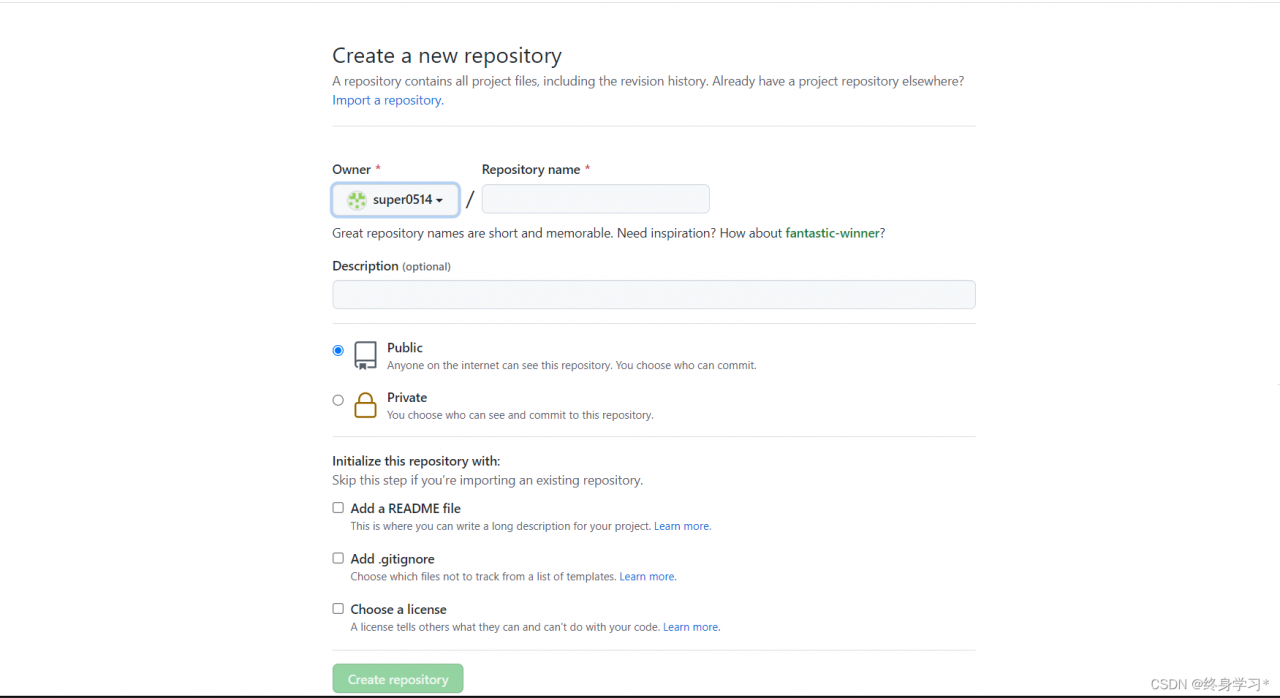This screenshot has height=698, width=1280.
Task: Click the super0514 avatar identicon
Action: coord(357,200)
